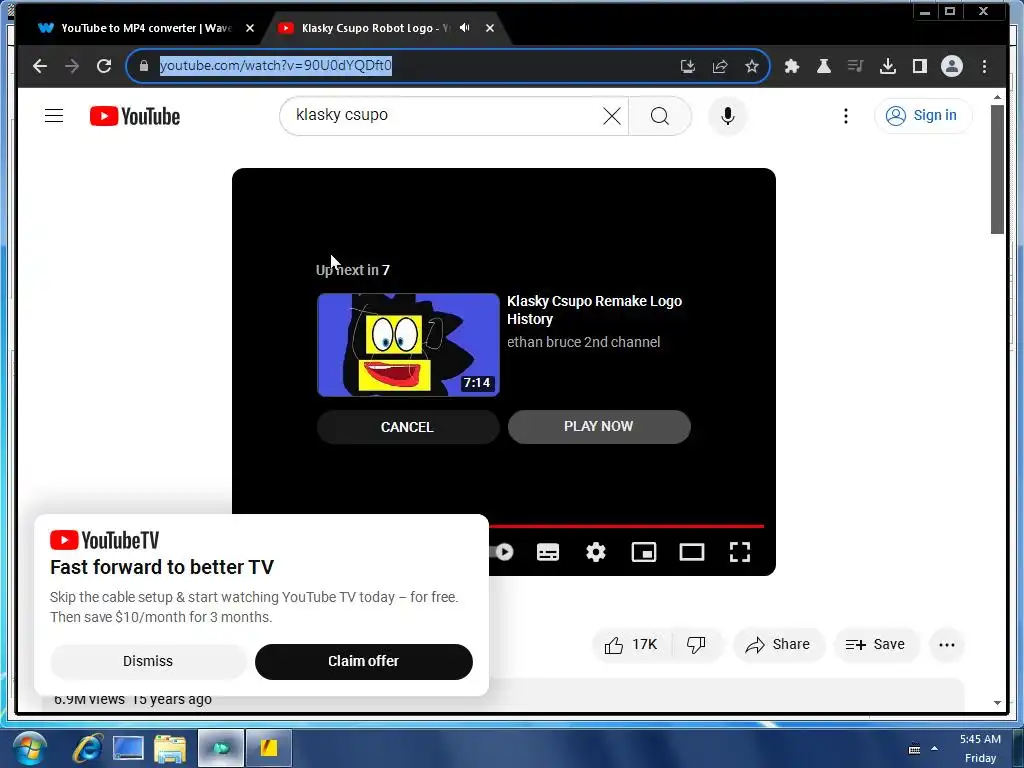Viewport: 1024px width, 768px height.
Task: Show hidden tray icons arrow
Action: coord(935,748)
